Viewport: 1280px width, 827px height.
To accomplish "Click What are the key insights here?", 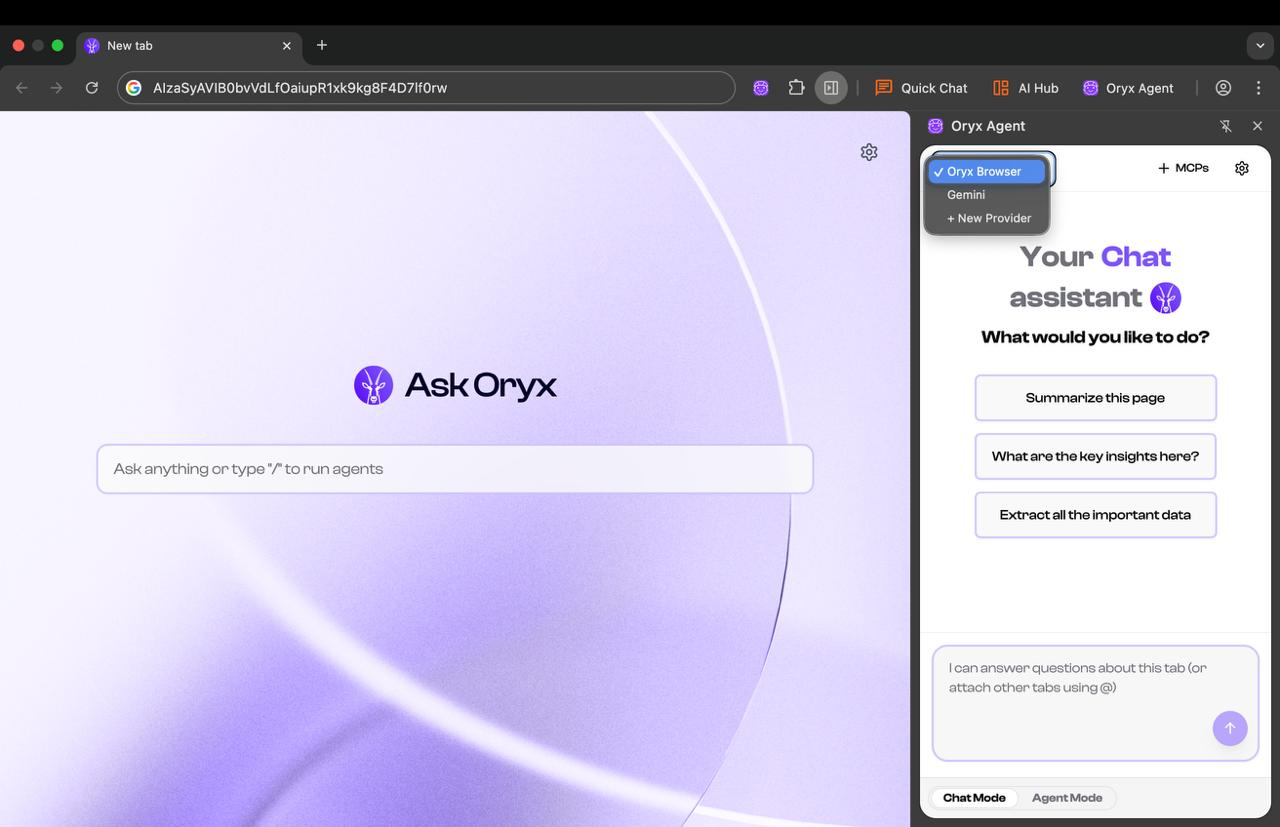I will [1095, 456].
